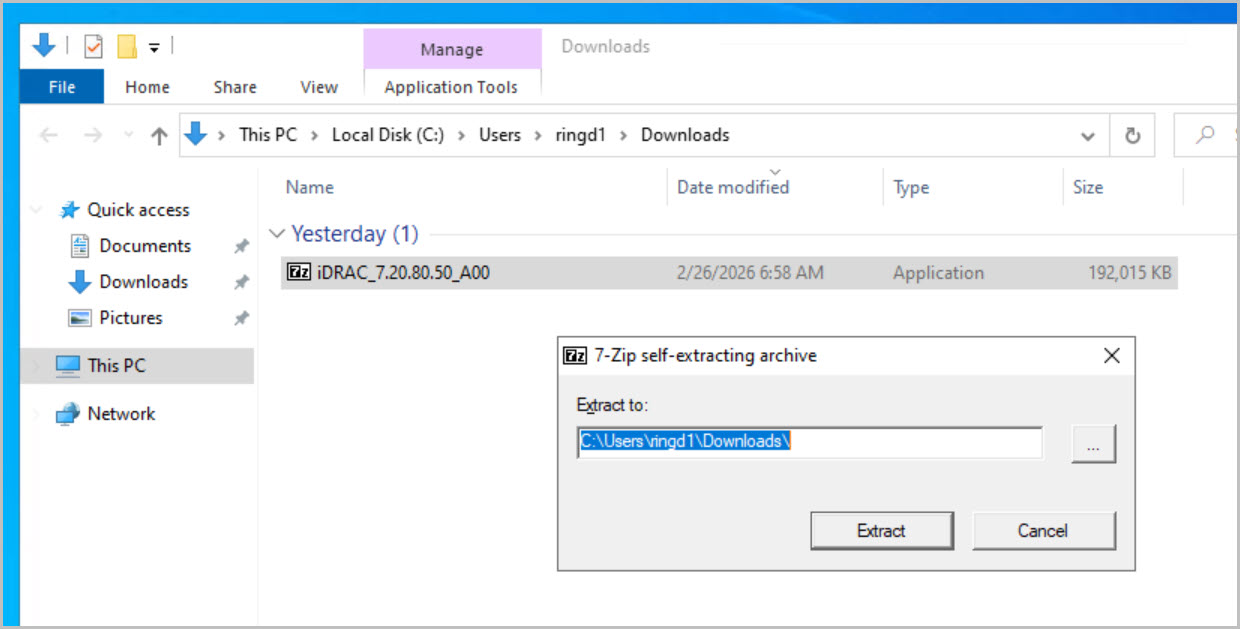
Task: Click the pin icon beside Documents
Action: coord(241,246)
